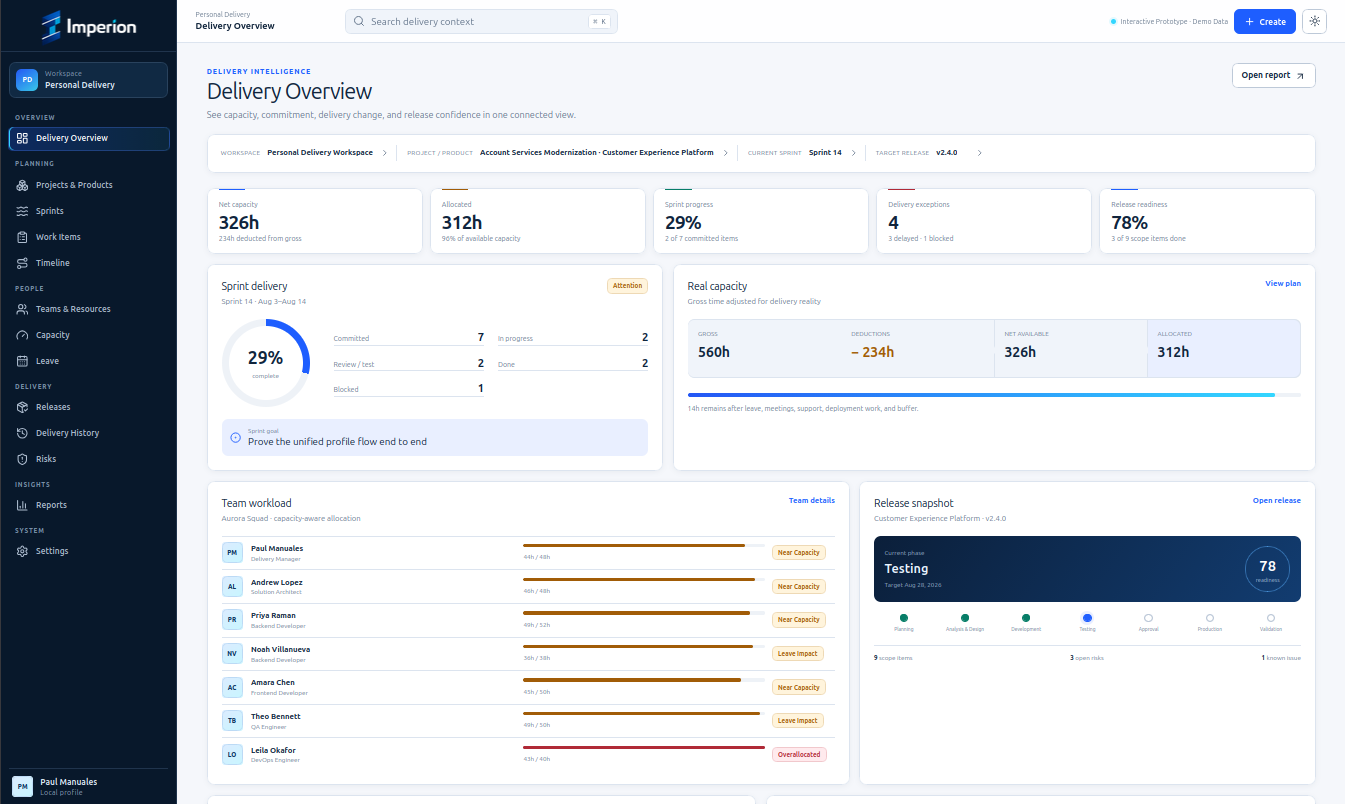The image size is (1345, 804).
Task: Follow the Team details link
Action: pos(811,500)
